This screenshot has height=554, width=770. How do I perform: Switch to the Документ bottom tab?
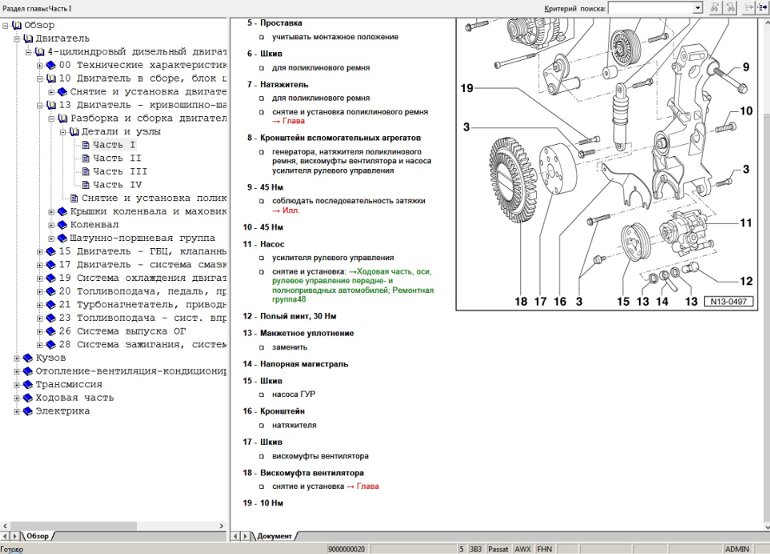[274, 536]
